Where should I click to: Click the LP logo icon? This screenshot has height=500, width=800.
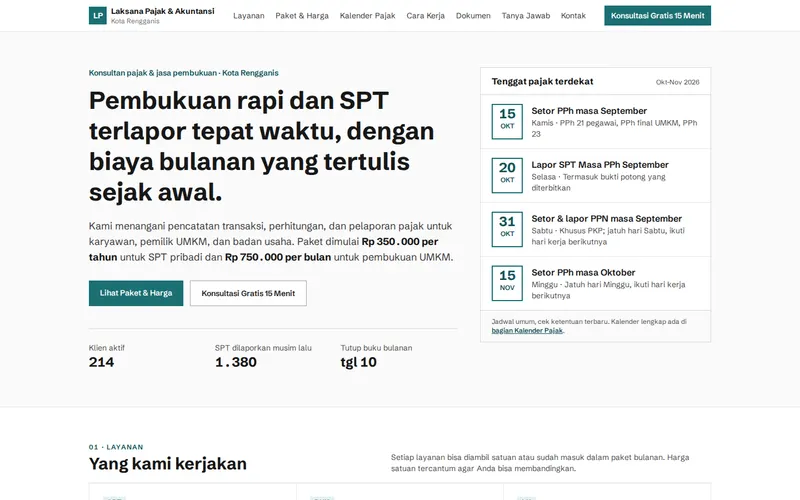click(97, 15)
